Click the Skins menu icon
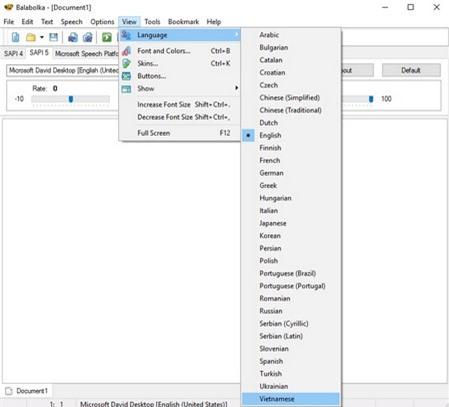The image size is (449, 407). coord(126,63)
